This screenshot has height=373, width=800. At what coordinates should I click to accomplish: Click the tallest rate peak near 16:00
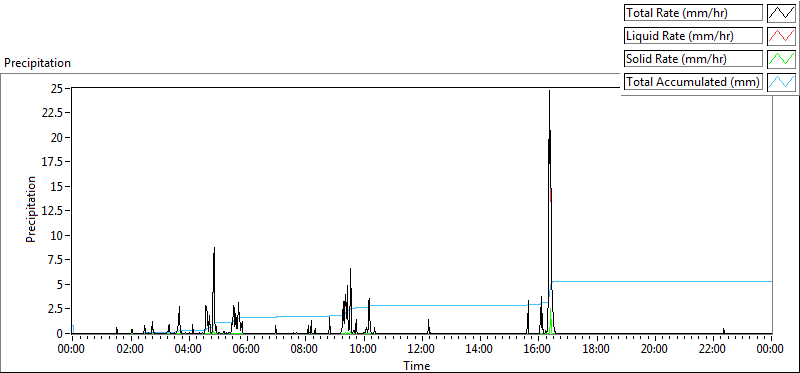click(x=549, y=92)
